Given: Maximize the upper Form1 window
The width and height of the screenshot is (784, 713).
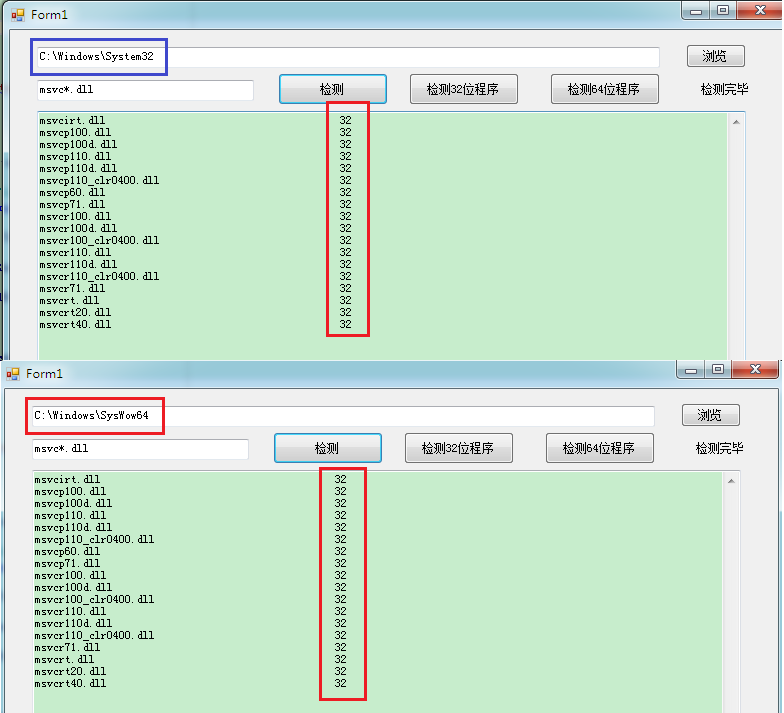Looking at the screenshot, I should tap(722, 10).
